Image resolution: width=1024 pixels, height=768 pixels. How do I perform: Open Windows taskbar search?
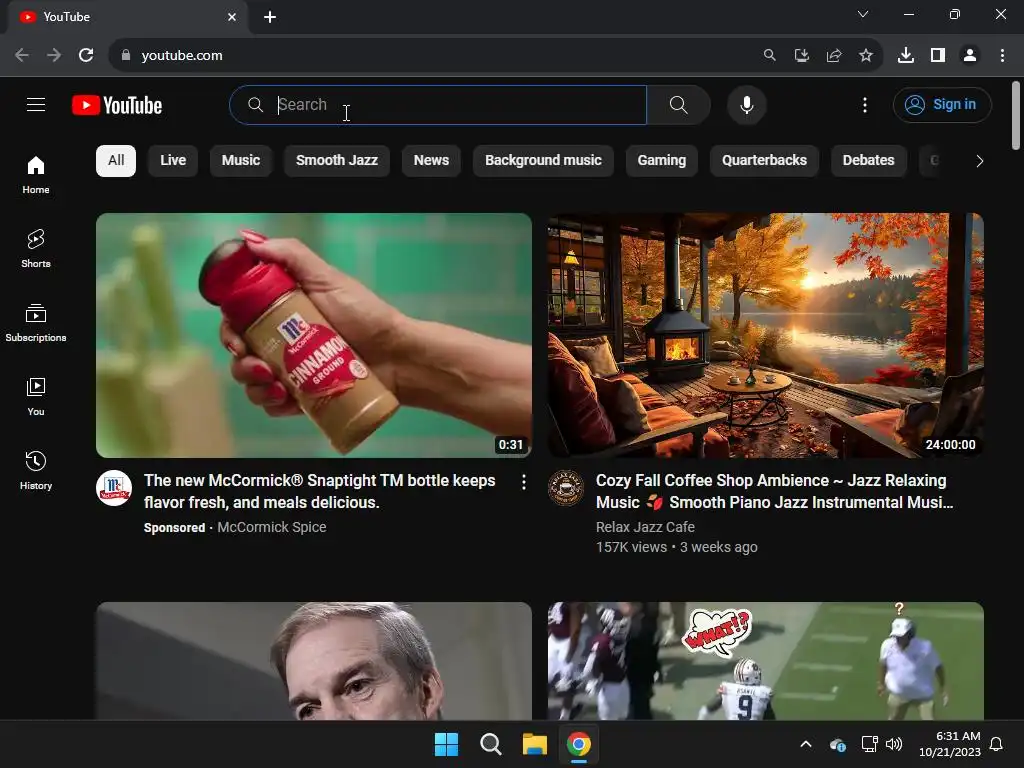tap(490, 744)
